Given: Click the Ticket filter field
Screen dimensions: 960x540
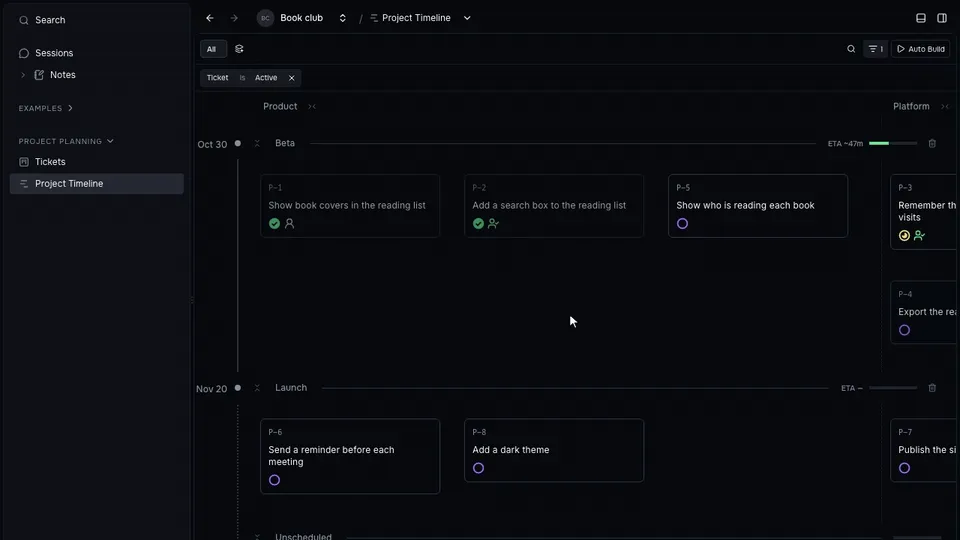Looking at the screenshot, I should [x=217, y=78].
